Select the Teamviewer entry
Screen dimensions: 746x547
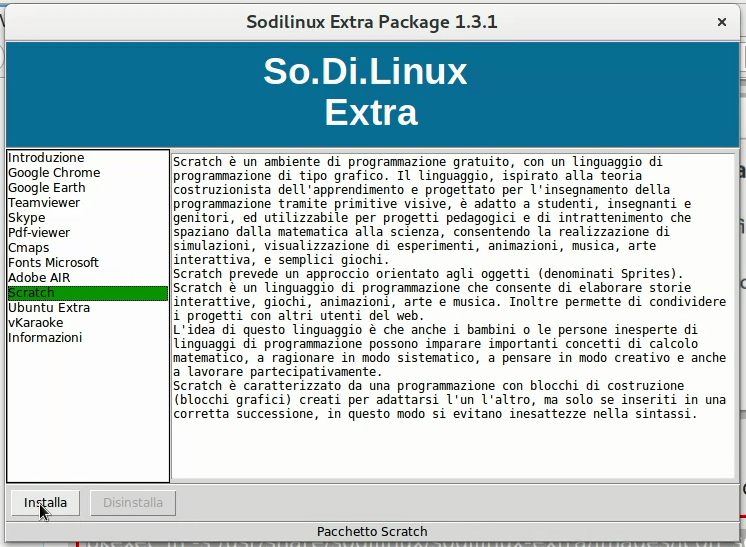point(44,203)
